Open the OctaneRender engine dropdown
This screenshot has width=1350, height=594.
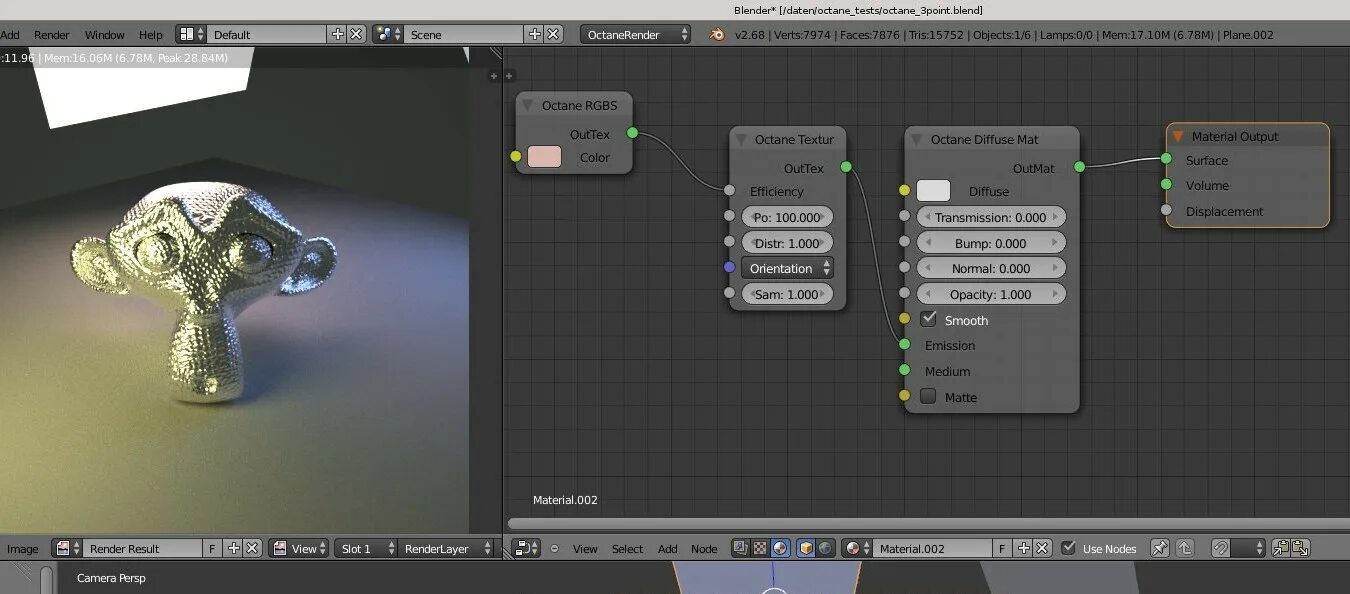click(636, 34)
